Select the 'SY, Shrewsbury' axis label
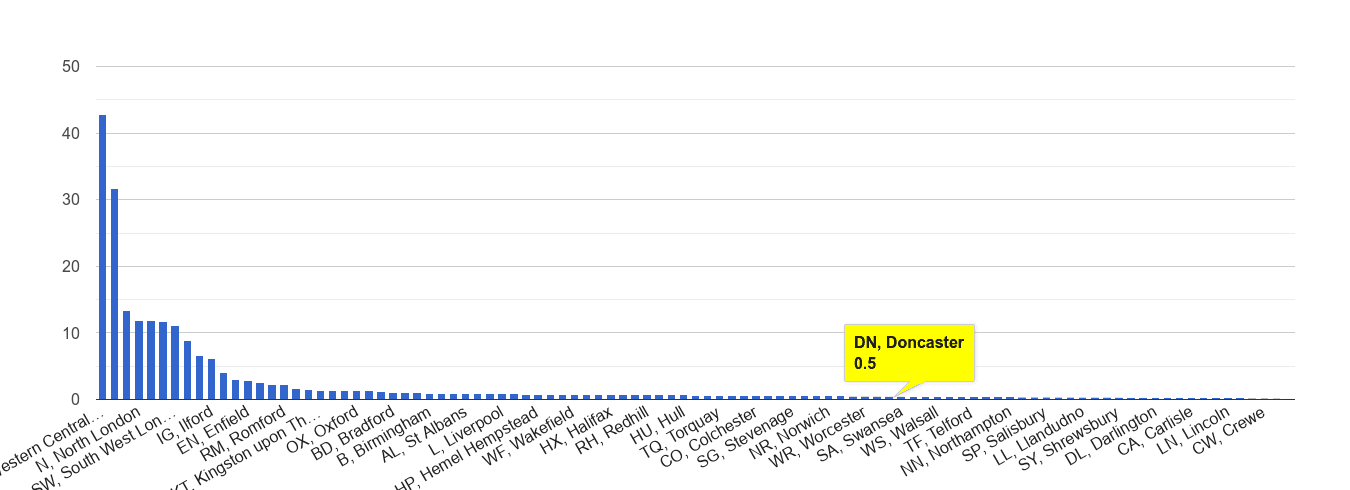Viewport: 1350px width, 490px height. (1068, 440)
